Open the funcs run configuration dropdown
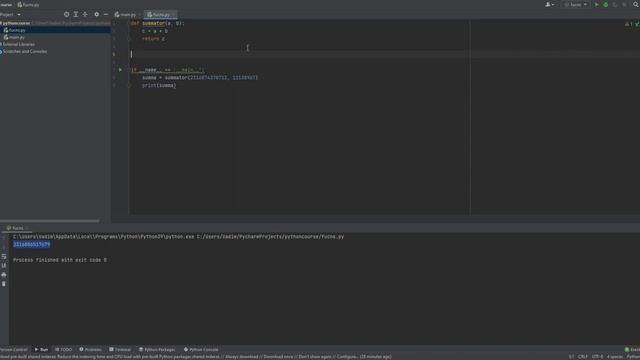 pyautogui.click(x=576, y=4)
